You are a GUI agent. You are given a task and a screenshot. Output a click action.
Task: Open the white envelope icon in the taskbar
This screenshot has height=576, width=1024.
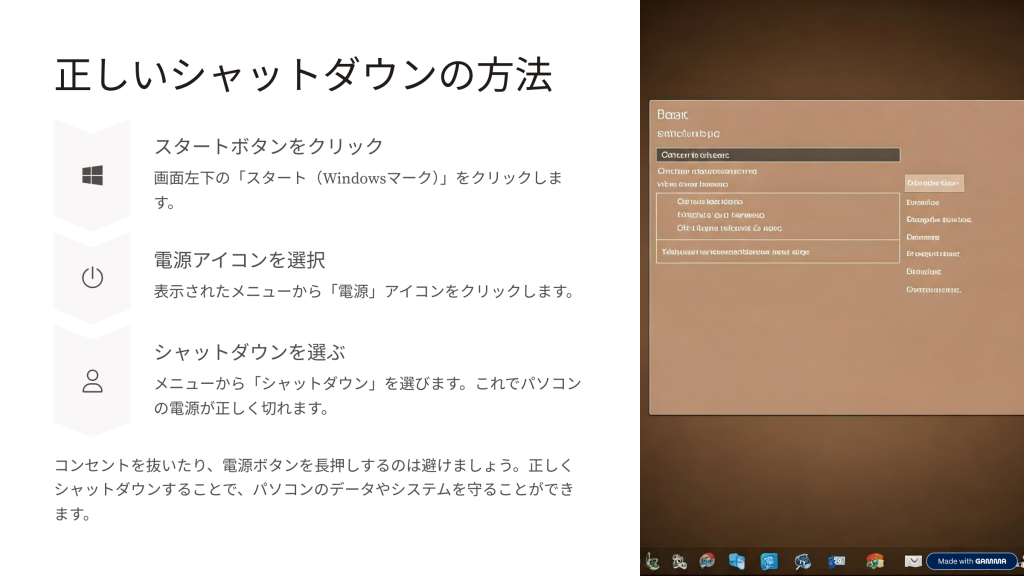click(912, 561)
